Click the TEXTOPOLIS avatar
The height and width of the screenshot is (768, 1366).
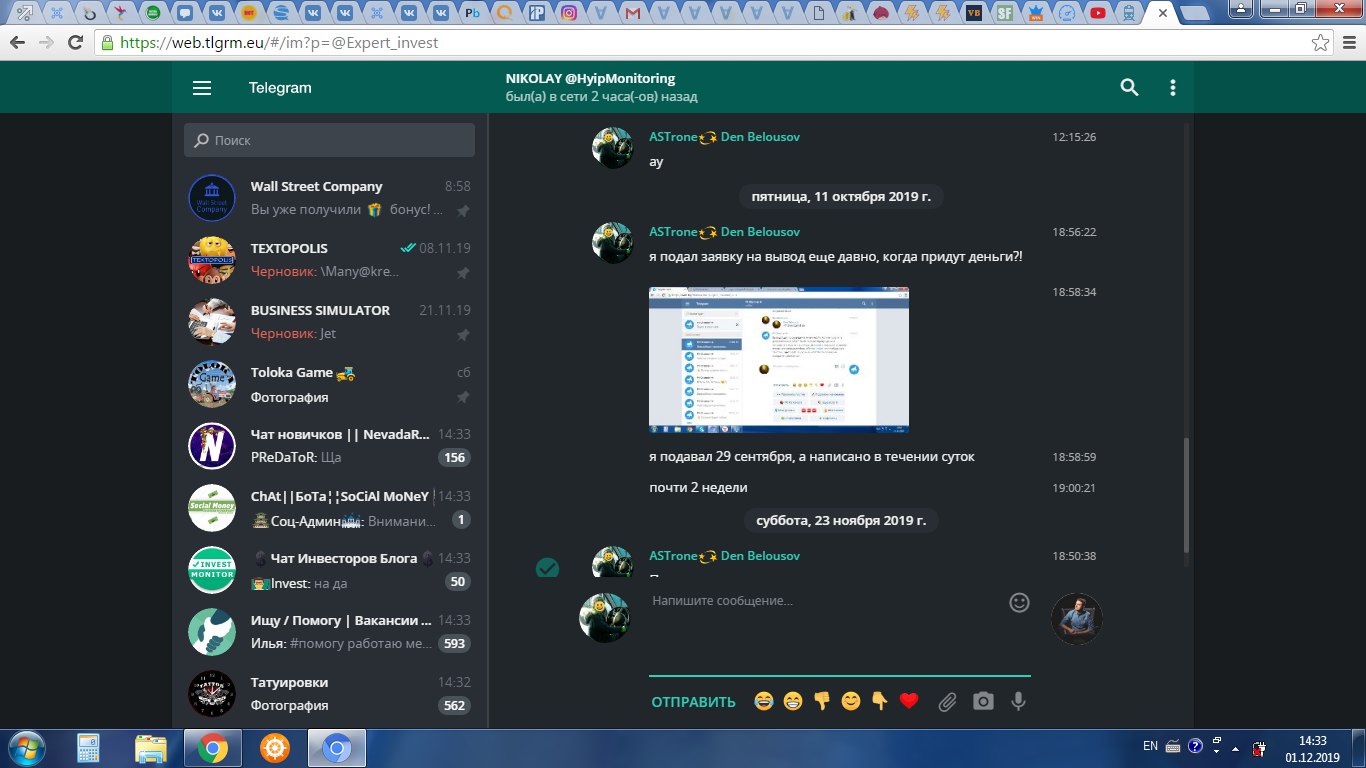pos(212,261)
